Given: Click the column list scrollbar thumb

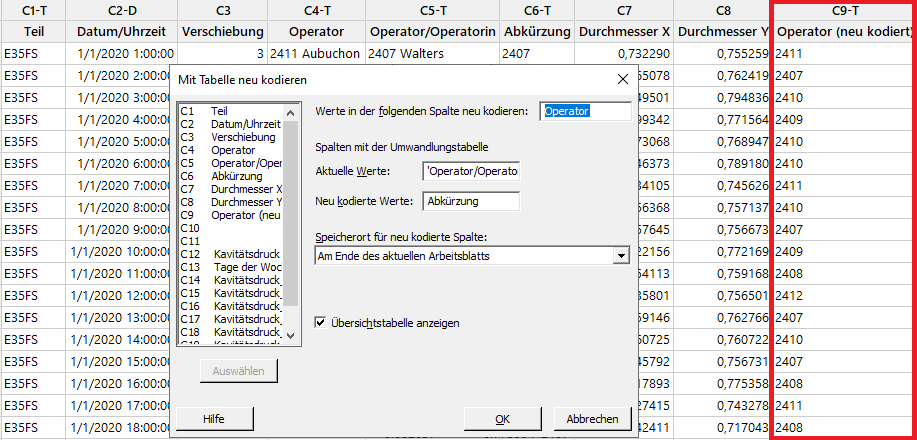Looking at the screenshot, I should click(291, 214).
